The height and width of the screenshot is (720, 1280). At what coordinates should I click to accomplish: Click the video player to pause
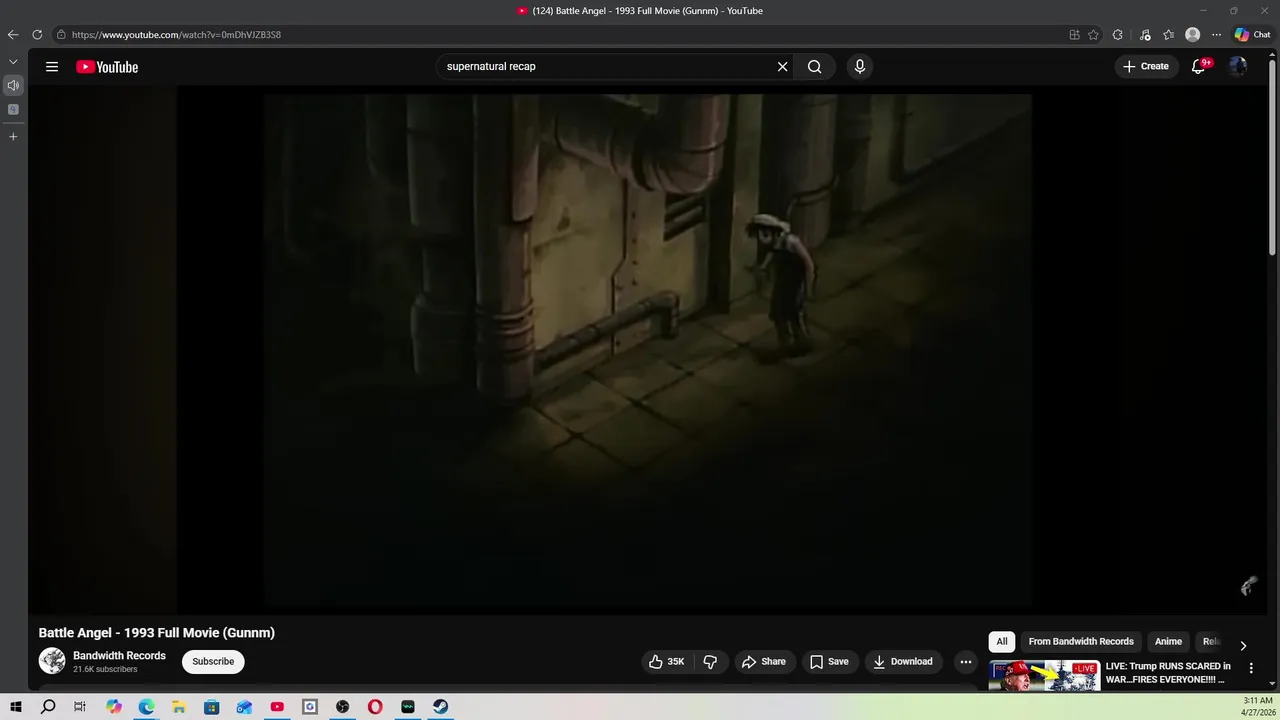pos(648,350)
